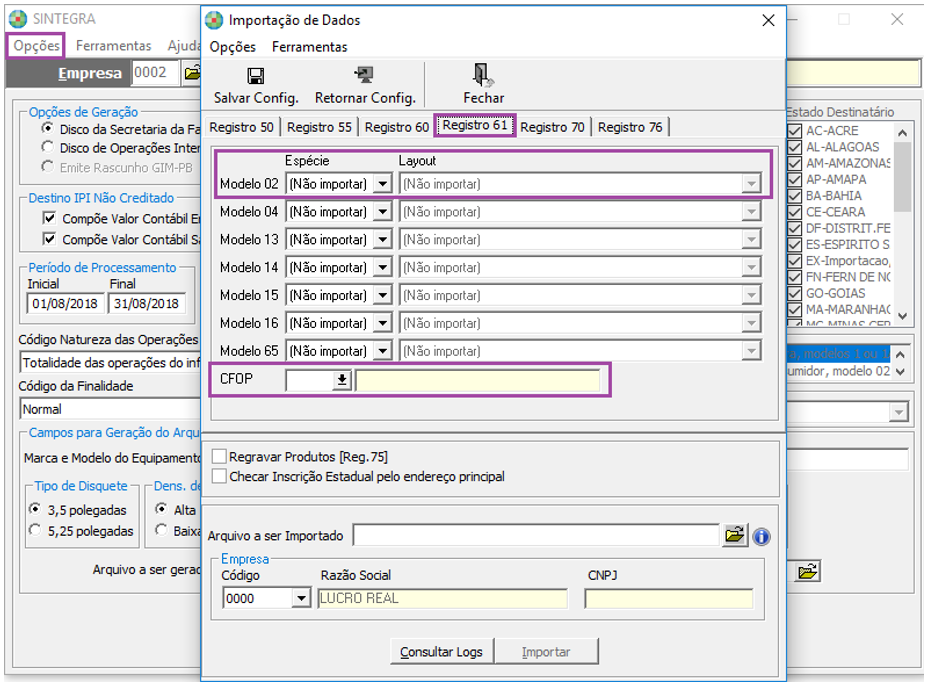Open the Modelo 65 Espécie dropdown
Screen dimensions: 931x685
tap(381, 352)
